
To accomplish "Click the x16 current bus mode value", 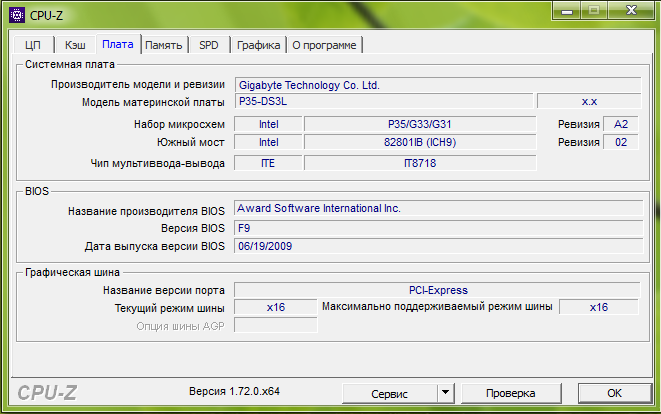I will 276,307.
